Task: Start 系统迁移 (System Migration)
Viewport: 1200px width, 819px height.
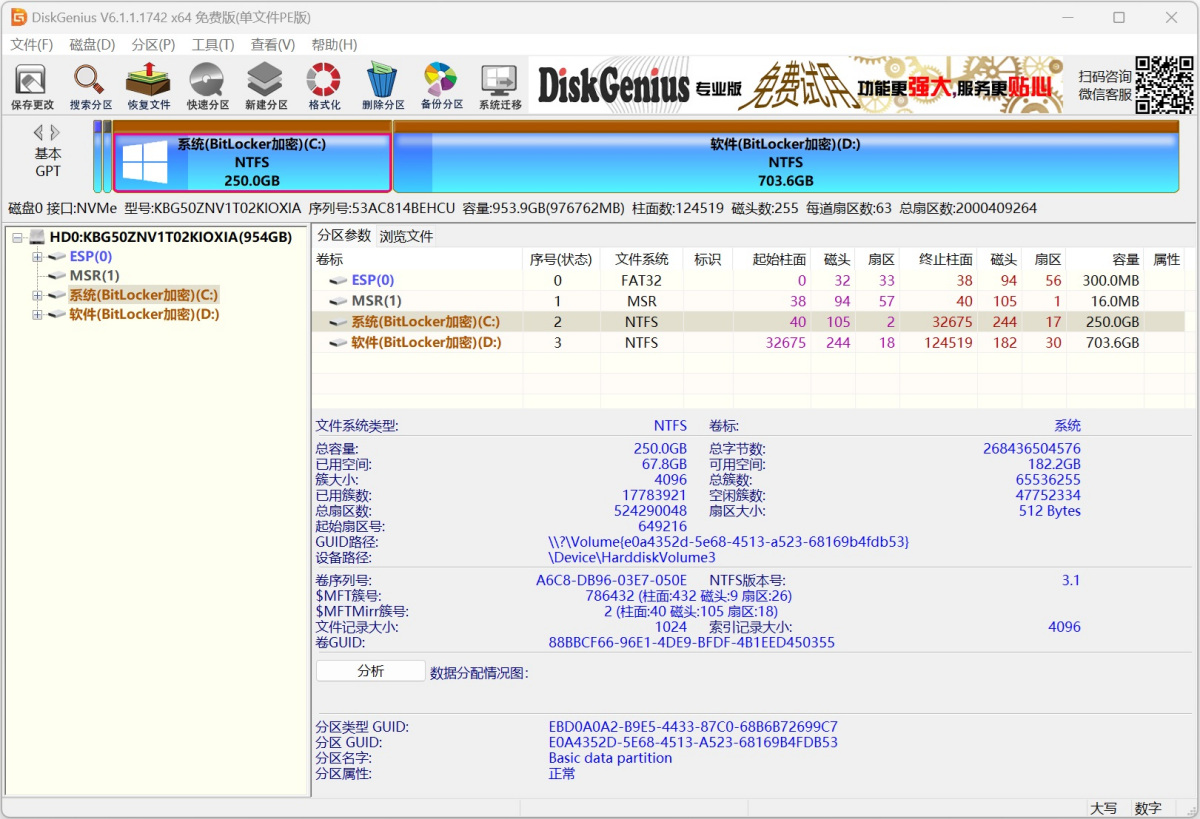Action: 498,85
